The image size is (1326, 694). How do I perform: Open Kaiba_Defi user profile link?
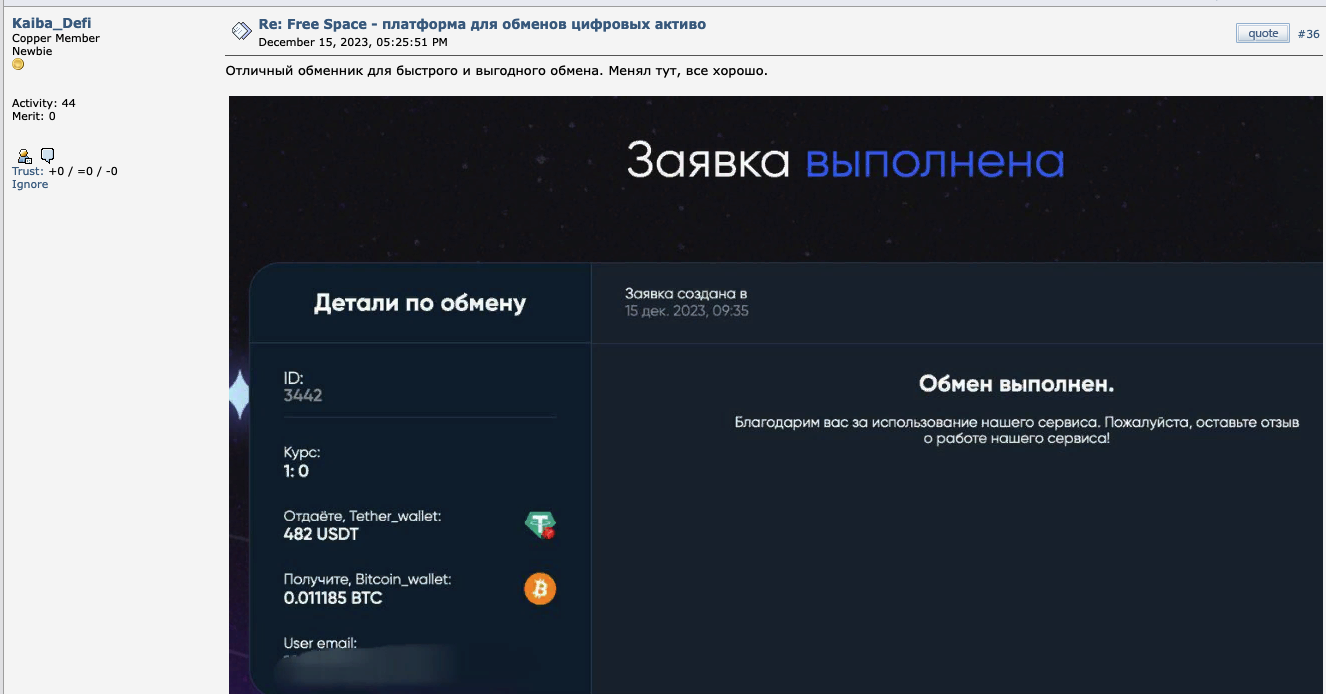coord(51,23)
